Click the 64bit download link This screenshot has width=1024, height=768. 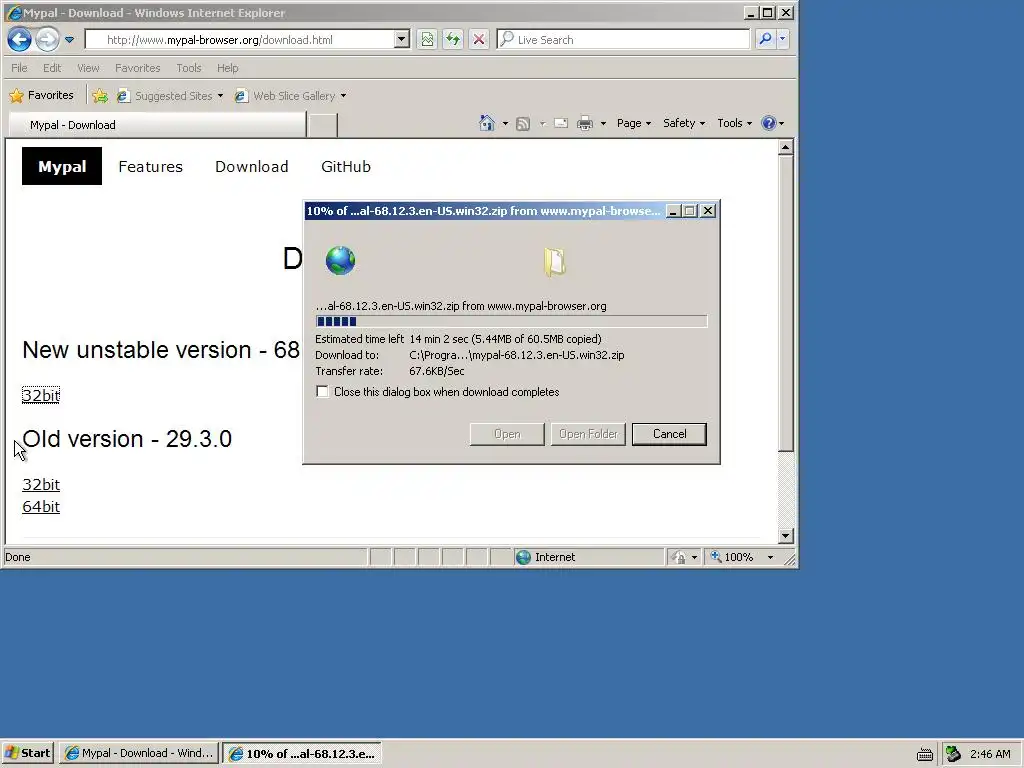(x=40, y=507)
